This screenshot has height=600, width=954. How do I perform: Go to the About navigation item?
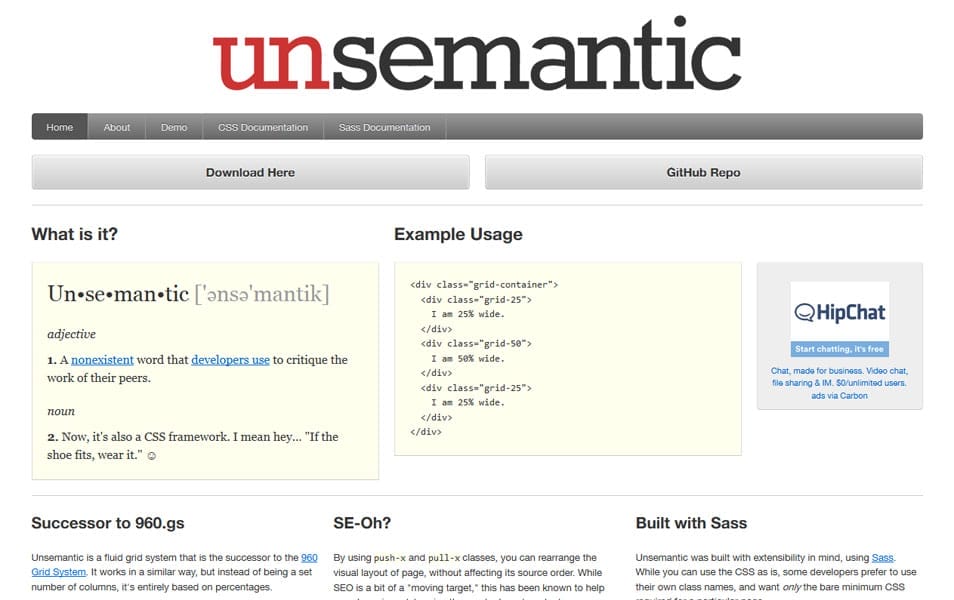coord(116,127)
